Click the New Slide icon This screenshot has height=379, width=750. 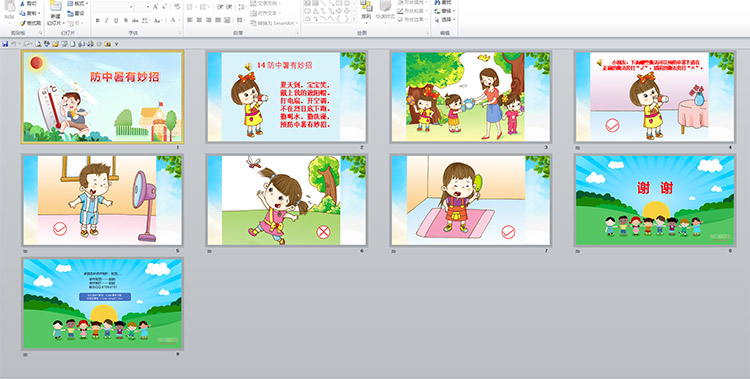pos(55,6)
